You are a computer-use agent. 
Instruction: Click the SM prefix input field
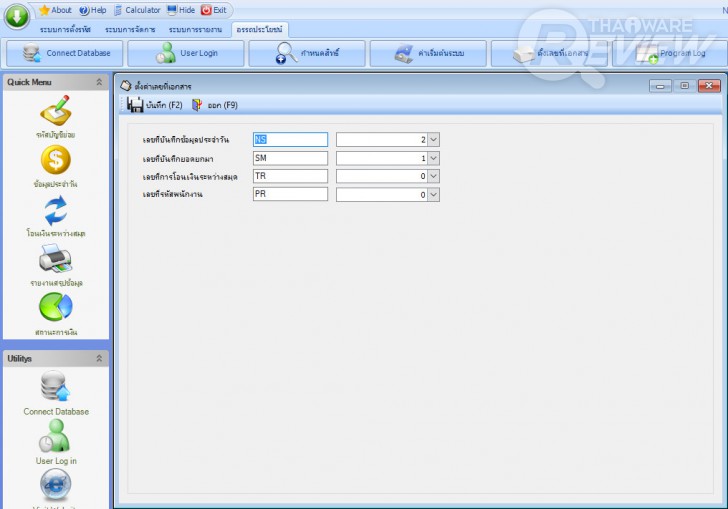point(290,158)
